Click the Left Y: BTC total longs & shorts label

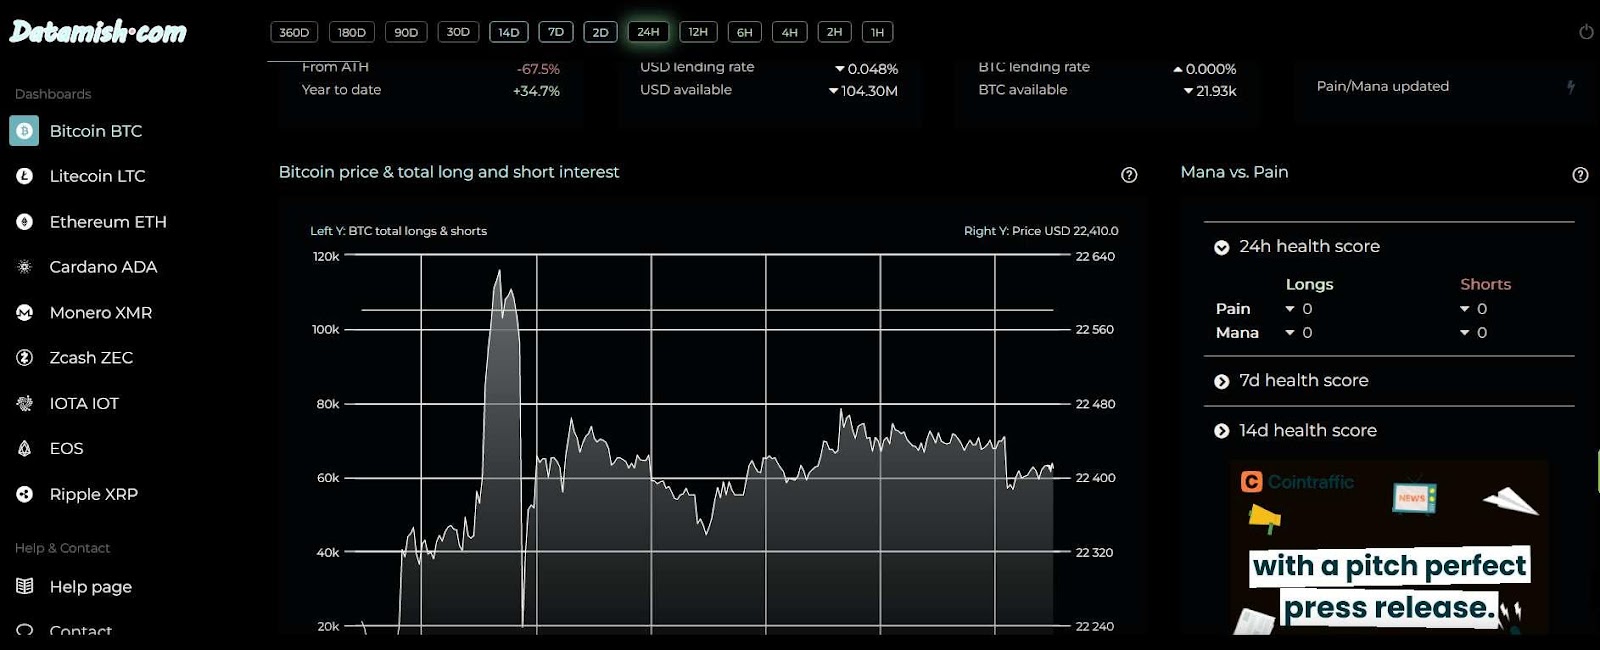(398, 231)
